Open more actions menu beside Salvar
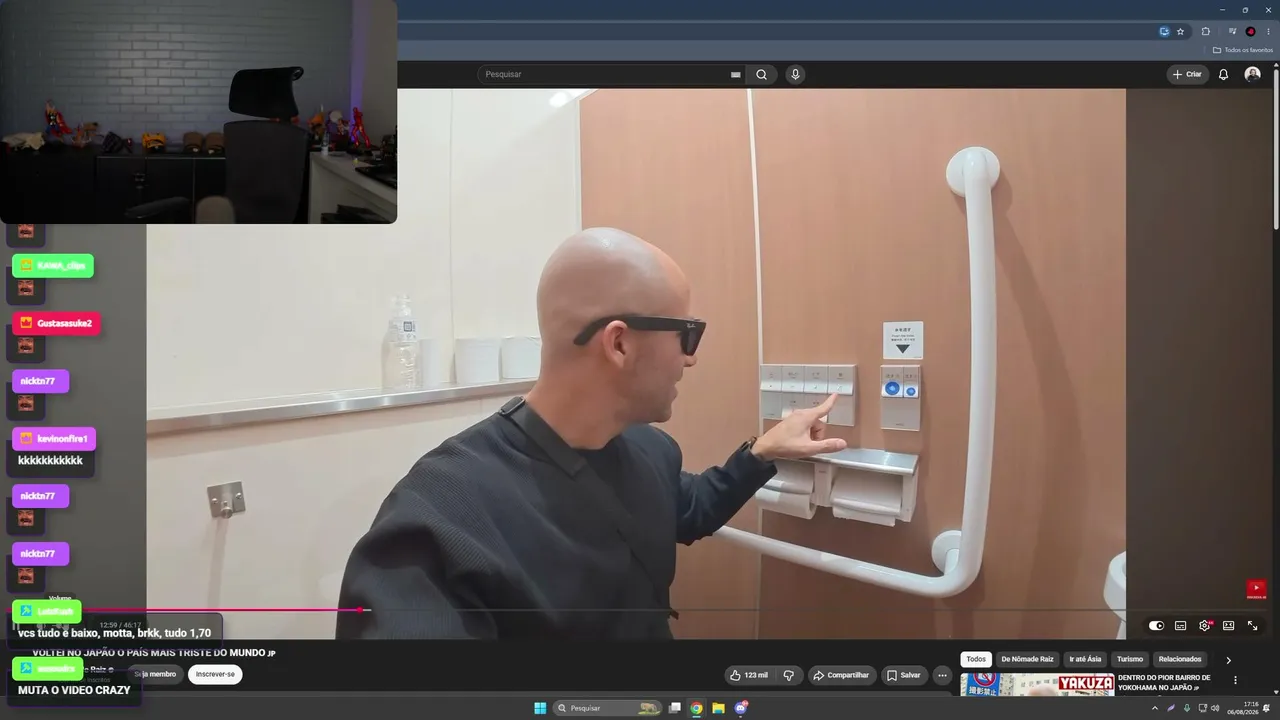1280x720 pixels. [941, 675]
